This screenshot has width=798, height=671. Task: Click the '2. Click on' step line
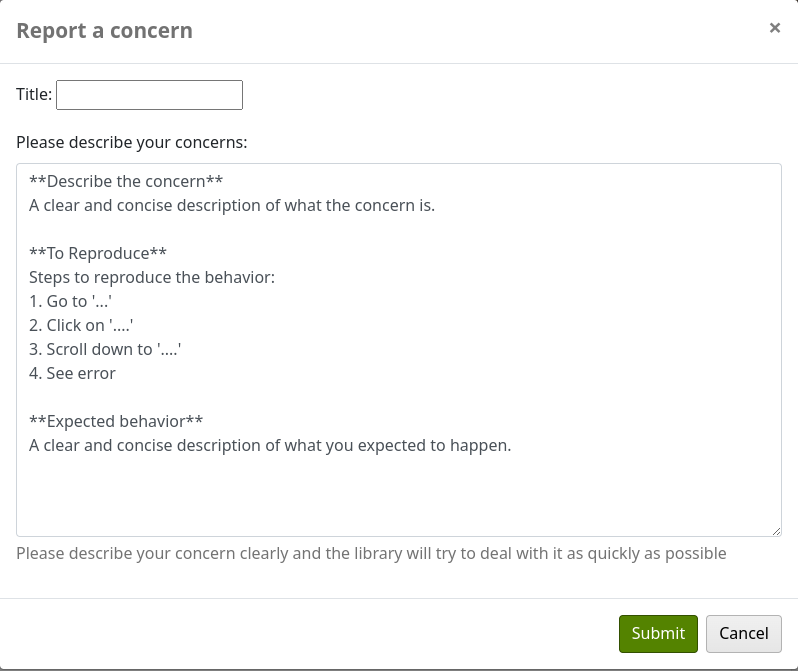[x=81, y=325]
